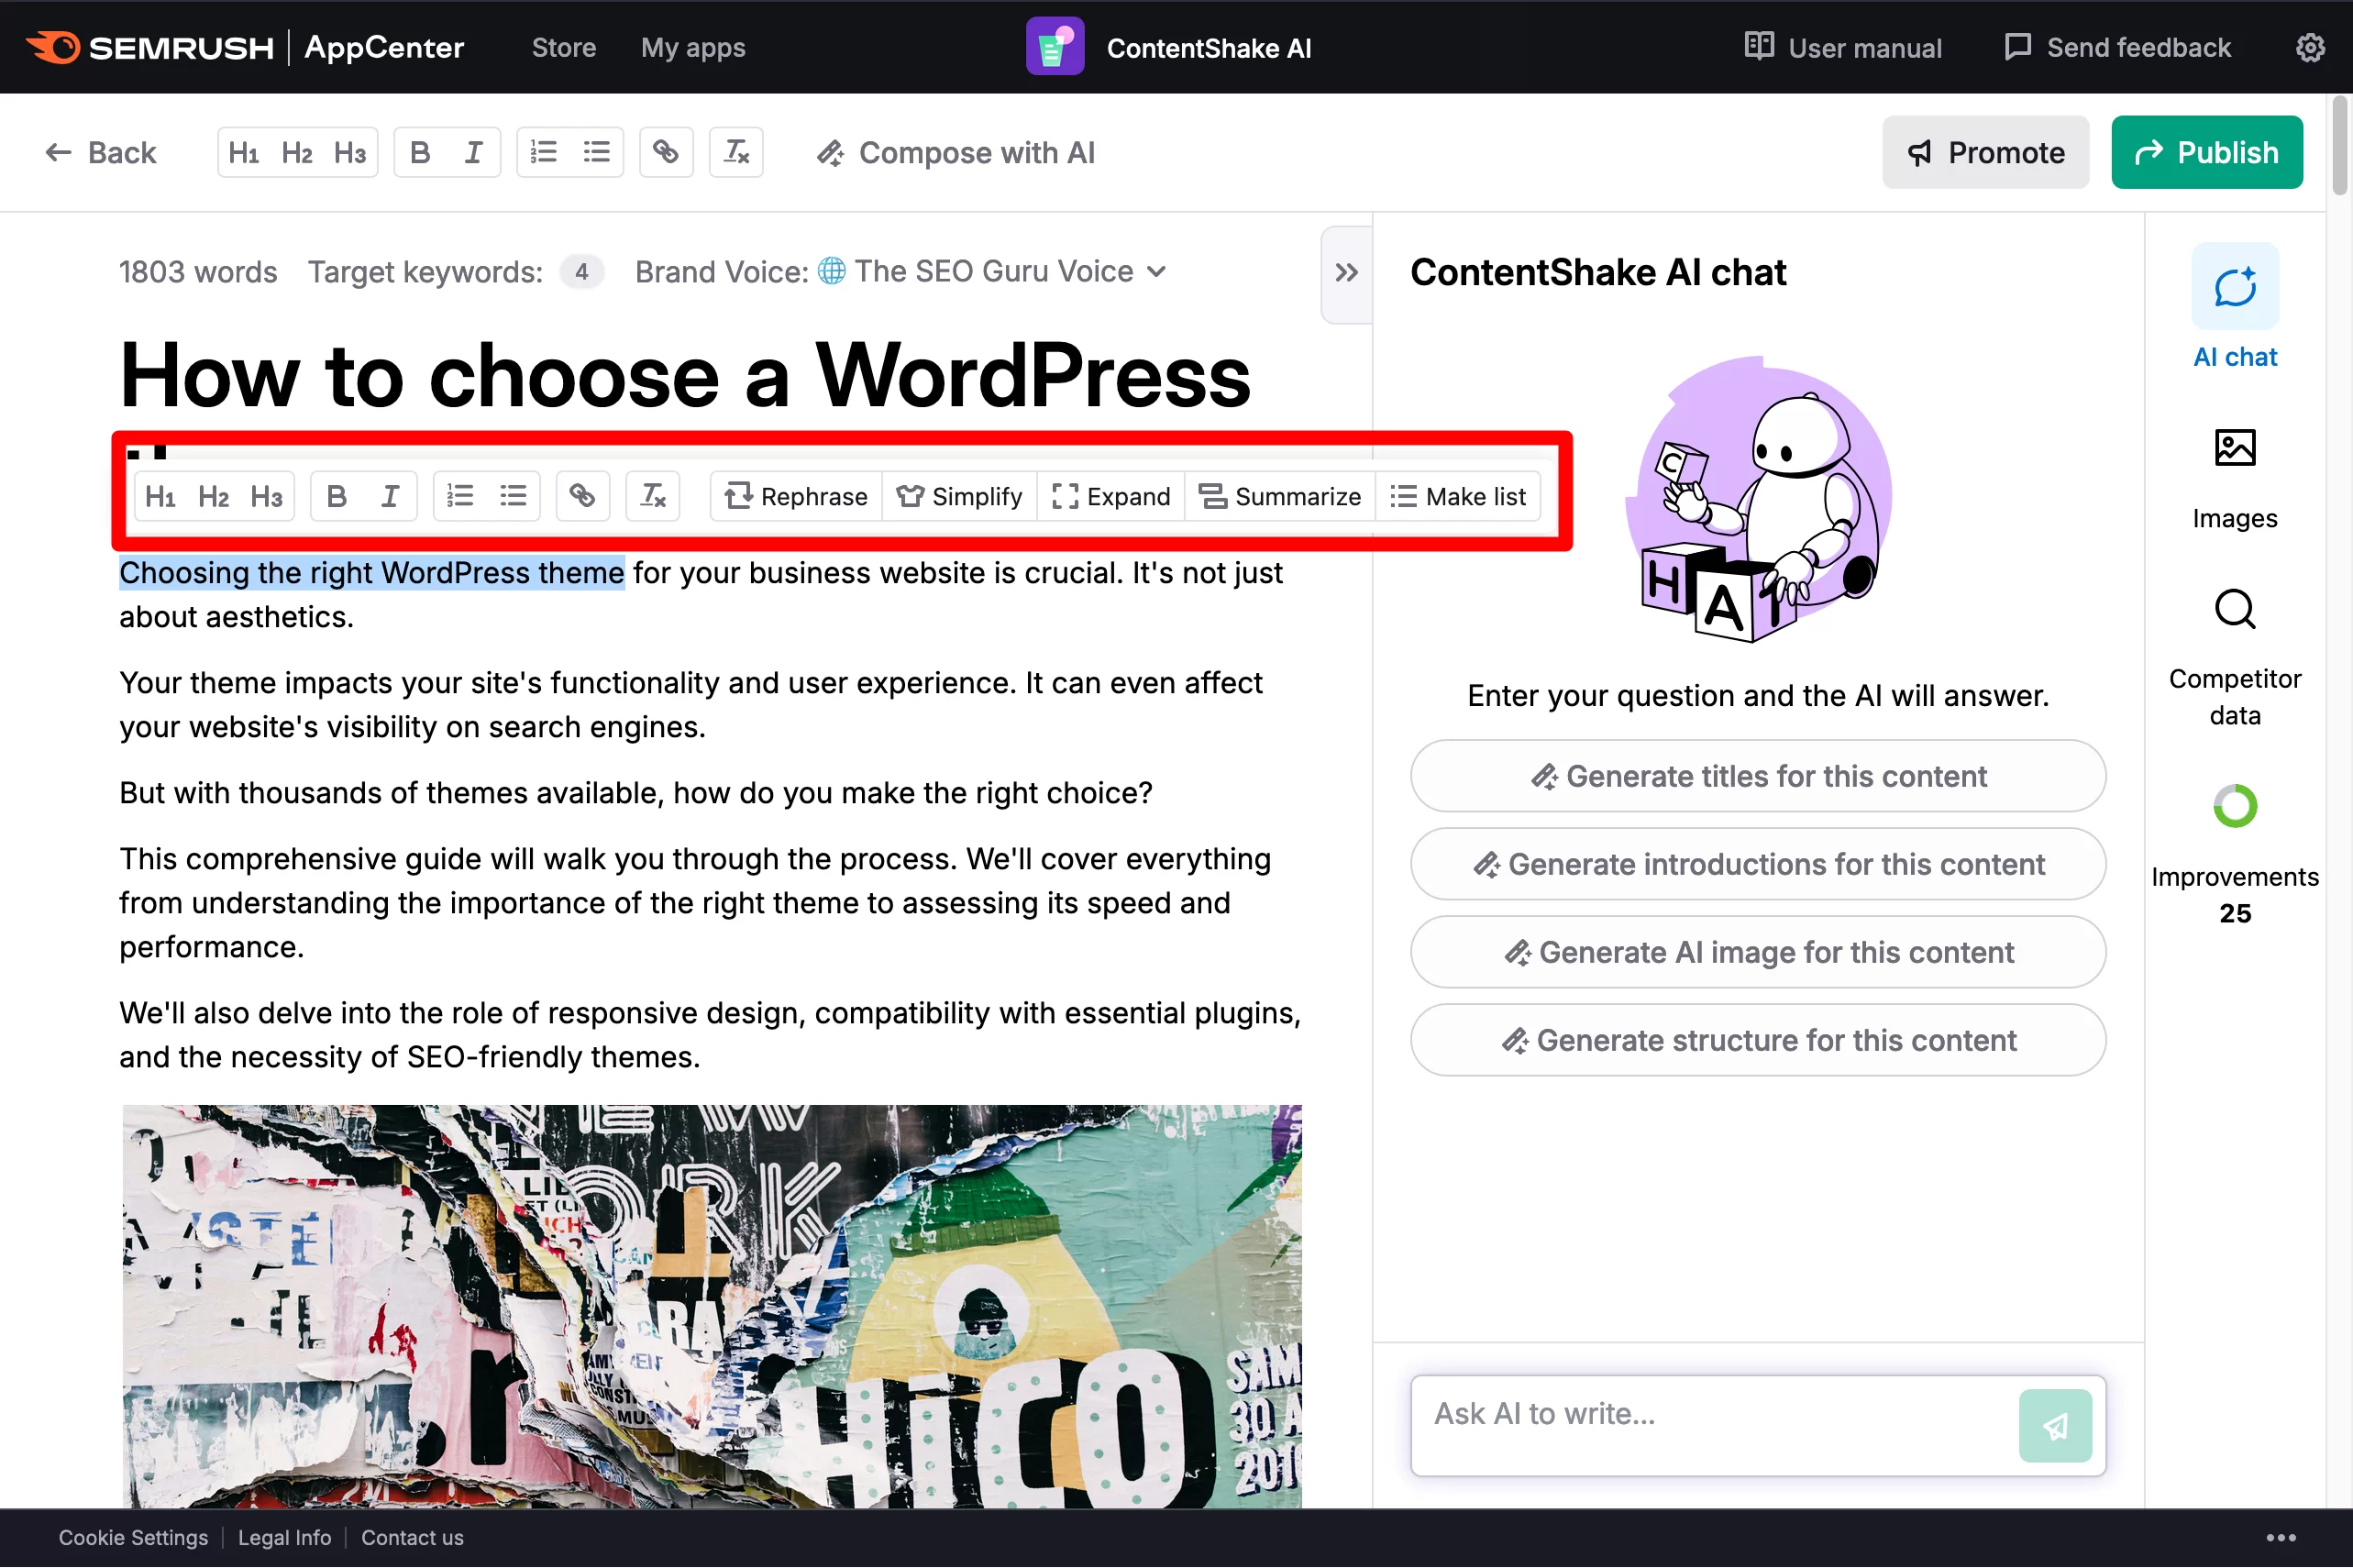
Task: Select the Store menu item
Action: pos(561,48)
